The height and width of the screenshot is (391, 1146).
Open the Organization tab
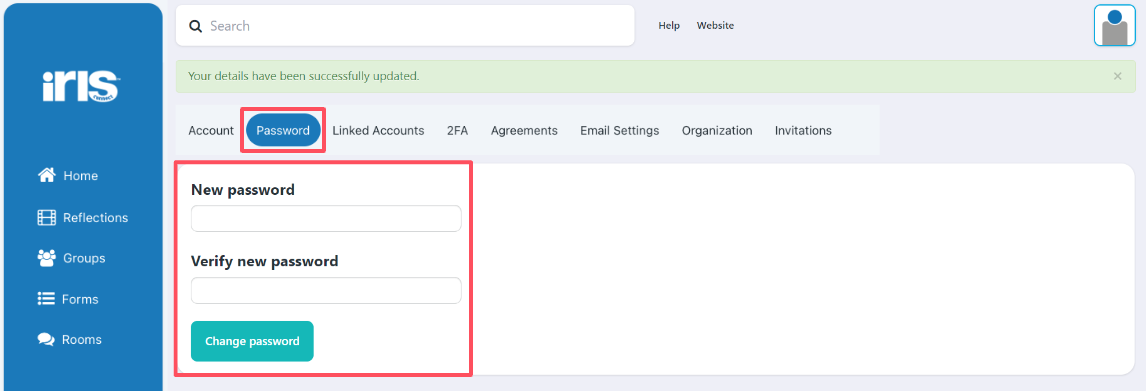(717, 130)
